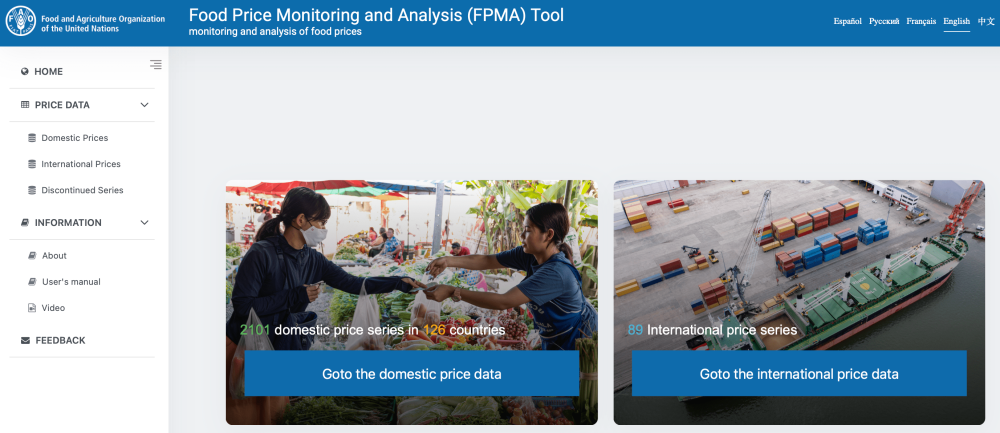Click the shipping port photo card

pos(798,260)
